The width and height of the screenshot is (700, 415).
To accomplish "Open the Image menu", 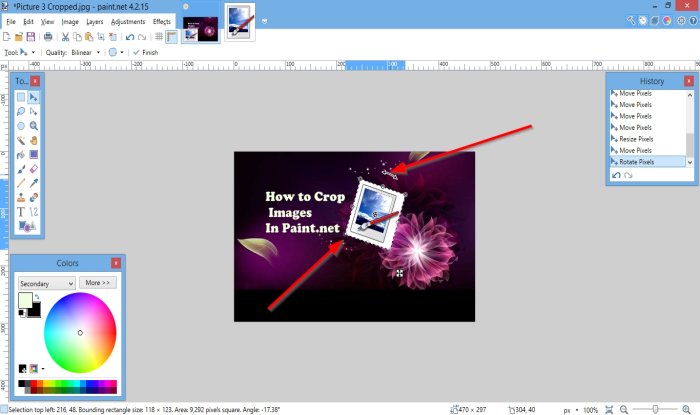I will pyautogui.click(x=70, y=21).
